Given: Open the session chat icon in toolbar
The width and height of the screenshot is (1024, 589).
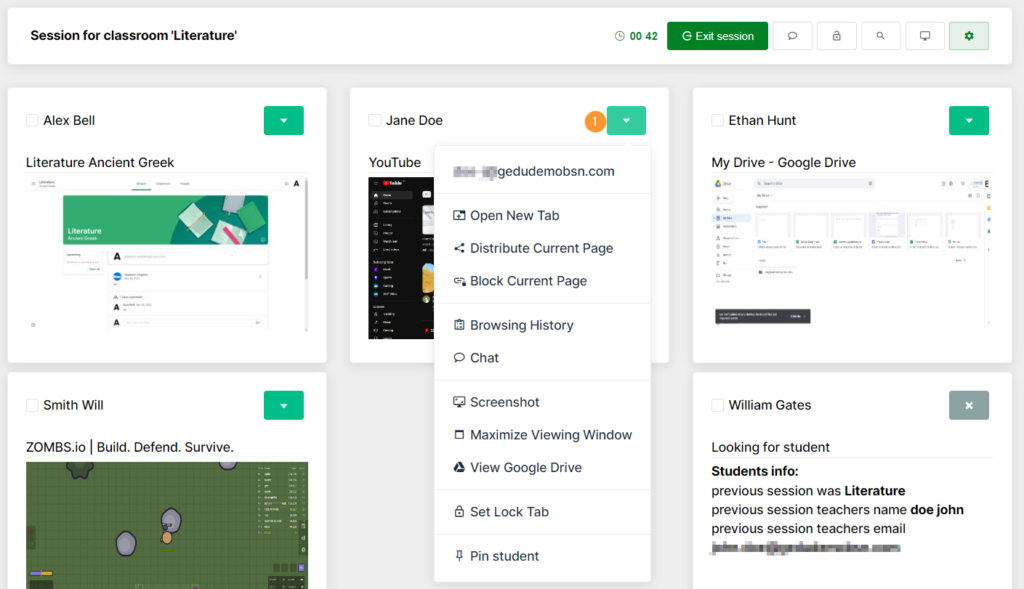Looking at the screenshot, I should (792, 35).
